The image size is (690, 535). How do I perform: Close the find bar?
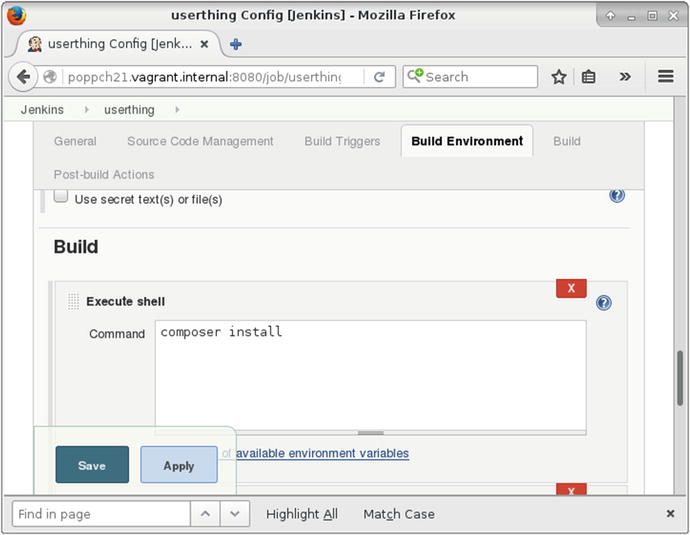pyautogui.click(x=670, y=513)
